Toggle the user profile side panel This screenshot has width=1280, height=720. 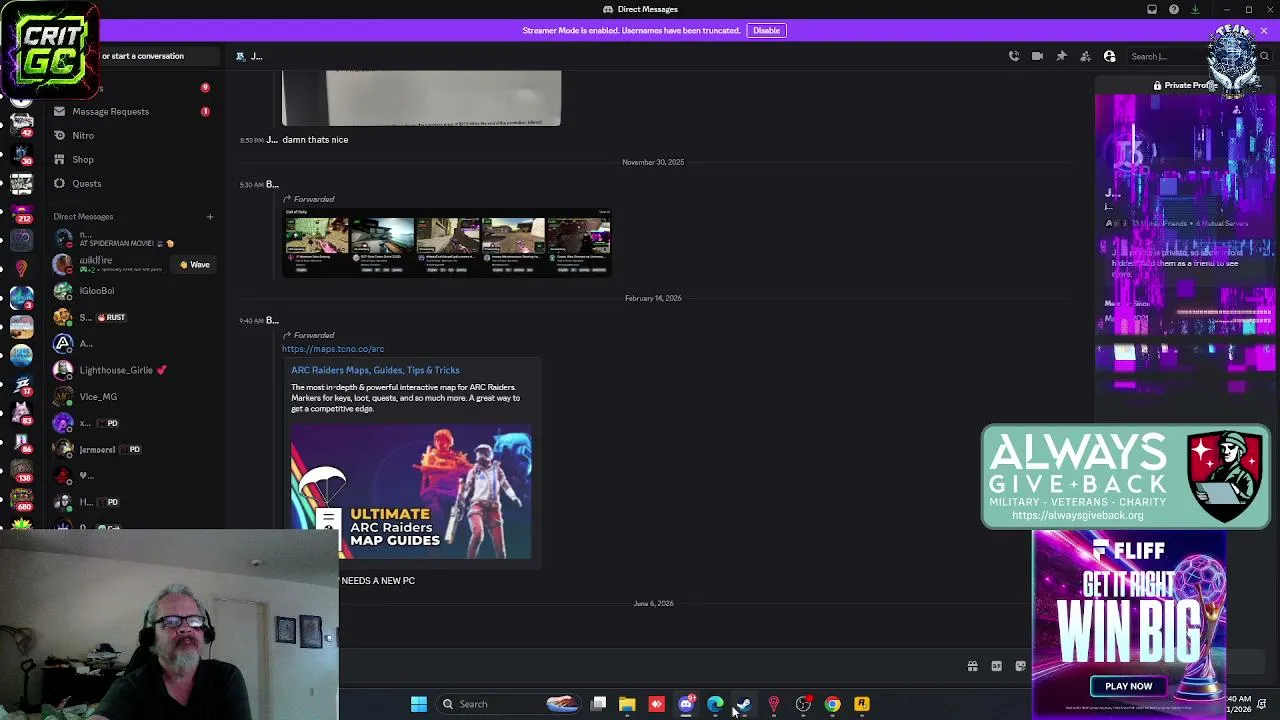(x=1110, y=56)
